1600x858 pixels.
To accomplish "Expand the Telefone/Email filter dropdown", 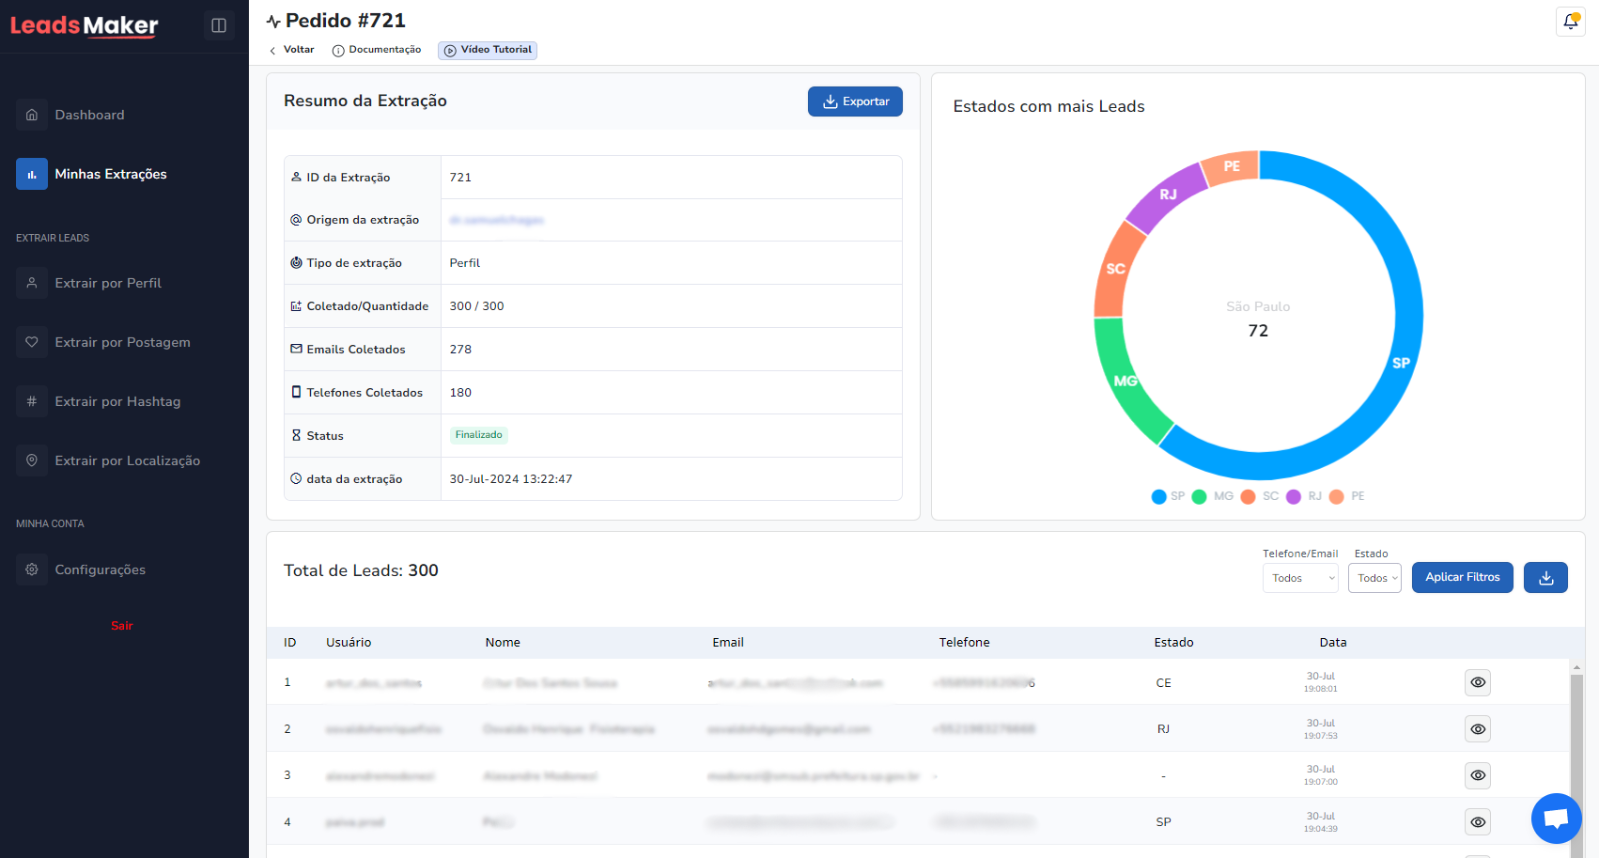I will (1300, 578).
